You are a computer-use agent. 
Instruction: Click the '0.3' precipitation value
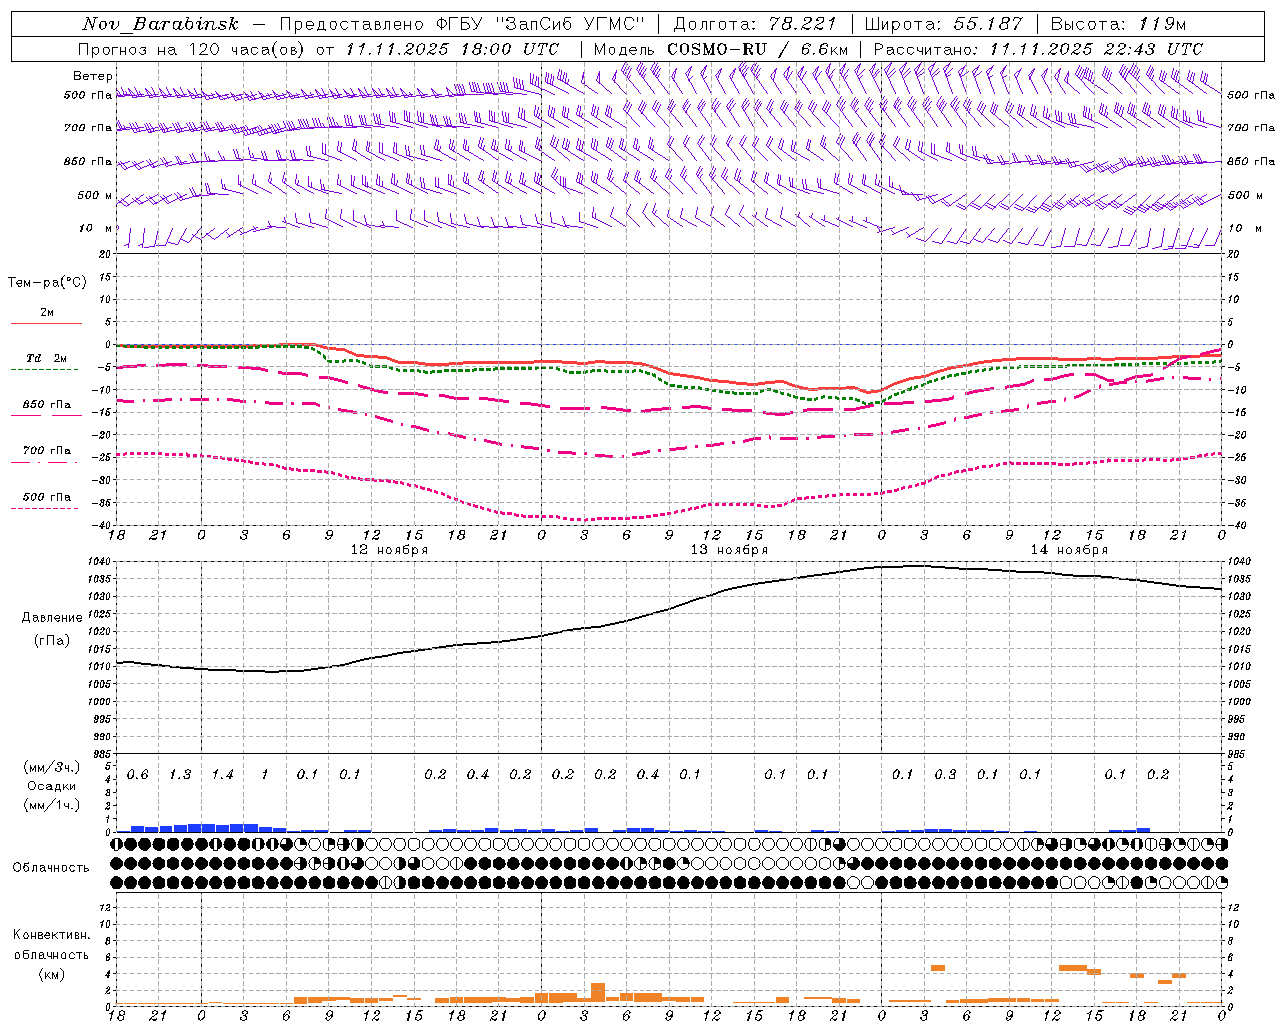click(x=945, y=775)
